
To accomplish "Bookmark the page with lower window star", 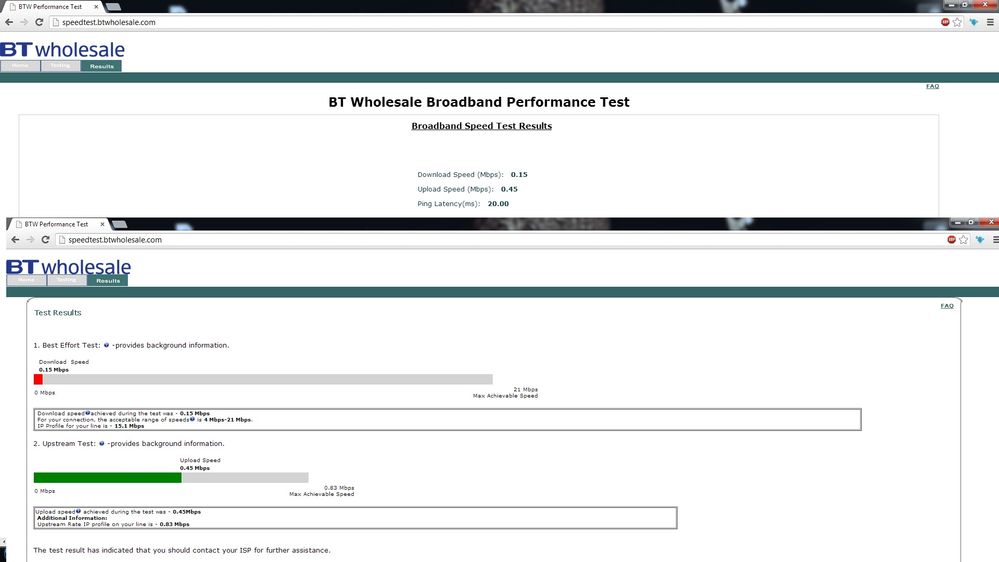I will click(963, 240).
